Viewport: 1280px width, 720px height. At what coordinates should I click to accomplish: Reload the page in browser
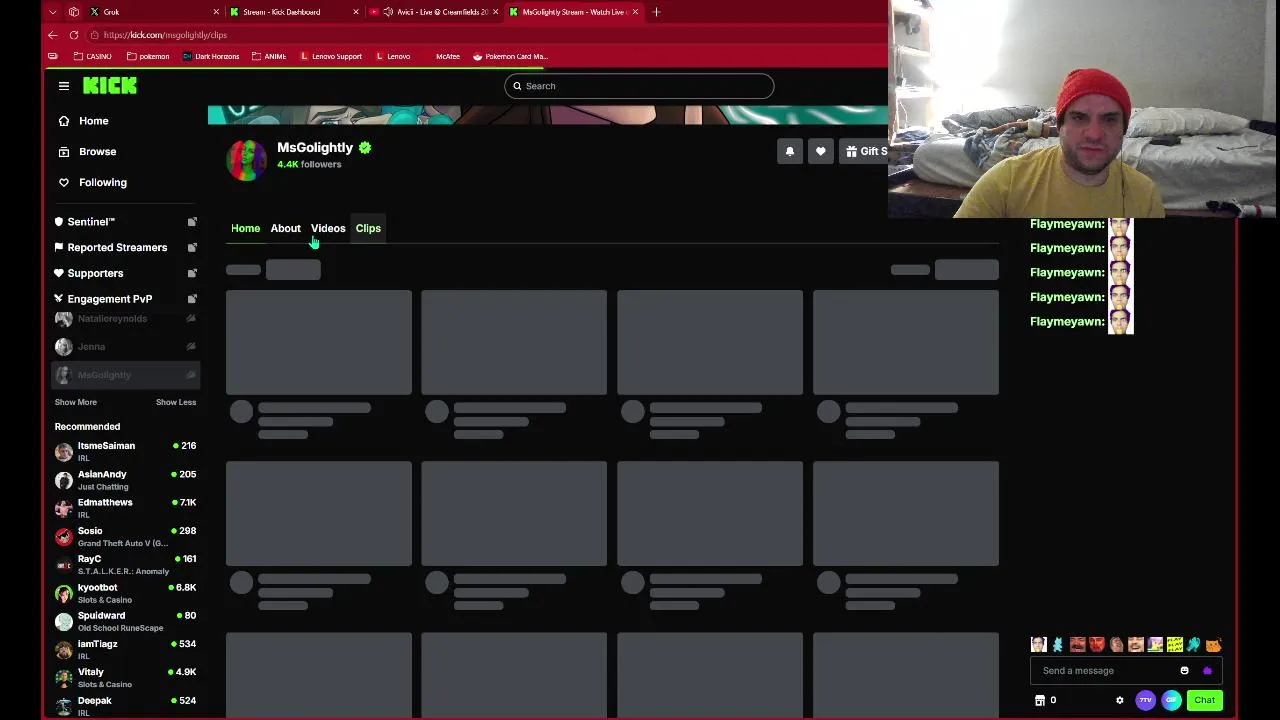74,35
